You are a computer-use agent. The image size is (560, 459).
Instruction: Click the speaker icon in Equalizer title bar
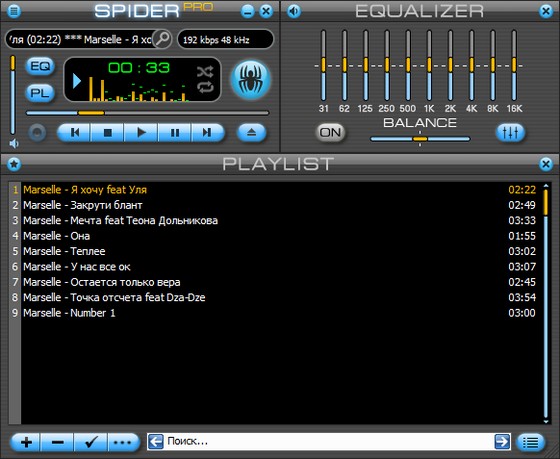(294, 11)
